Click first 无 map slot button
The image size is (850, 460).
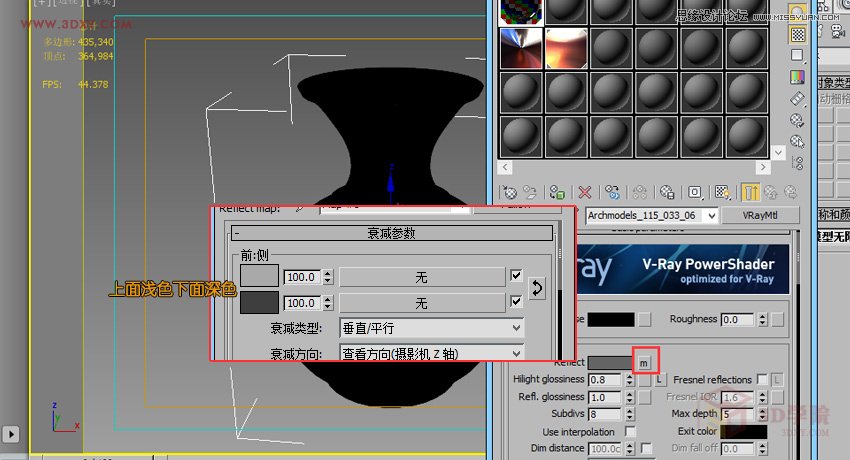(422, 277)
